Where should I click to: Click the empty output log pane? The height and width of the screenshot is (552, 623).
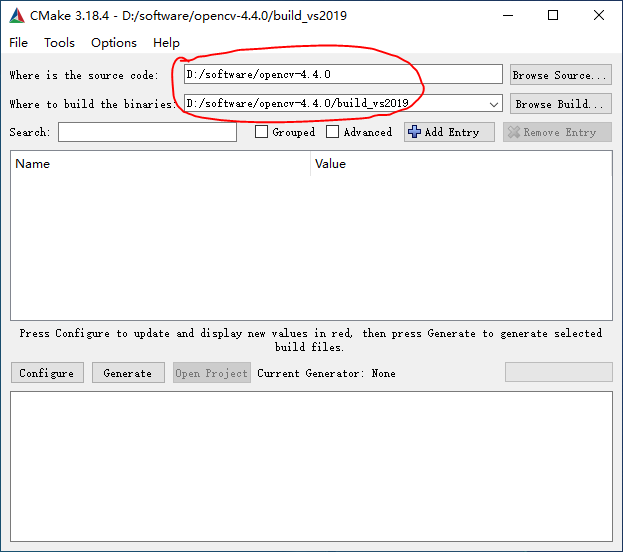pyautogui.click(x=312, y=467)
